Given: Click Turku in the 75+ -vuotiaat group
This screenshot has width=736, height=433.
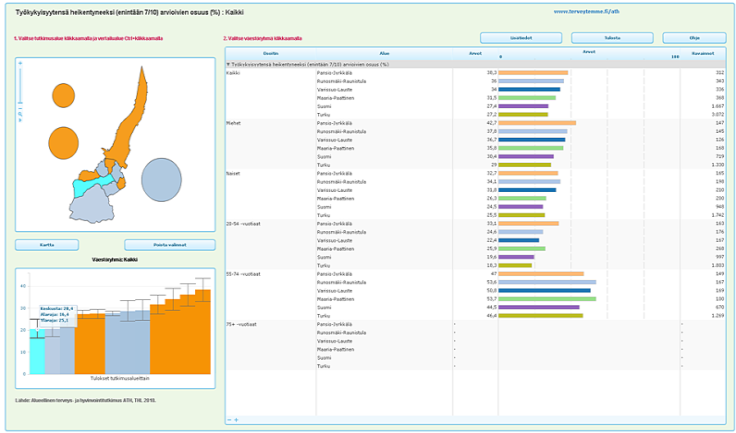Looking at the screenshot, I should tap(323, 366).
